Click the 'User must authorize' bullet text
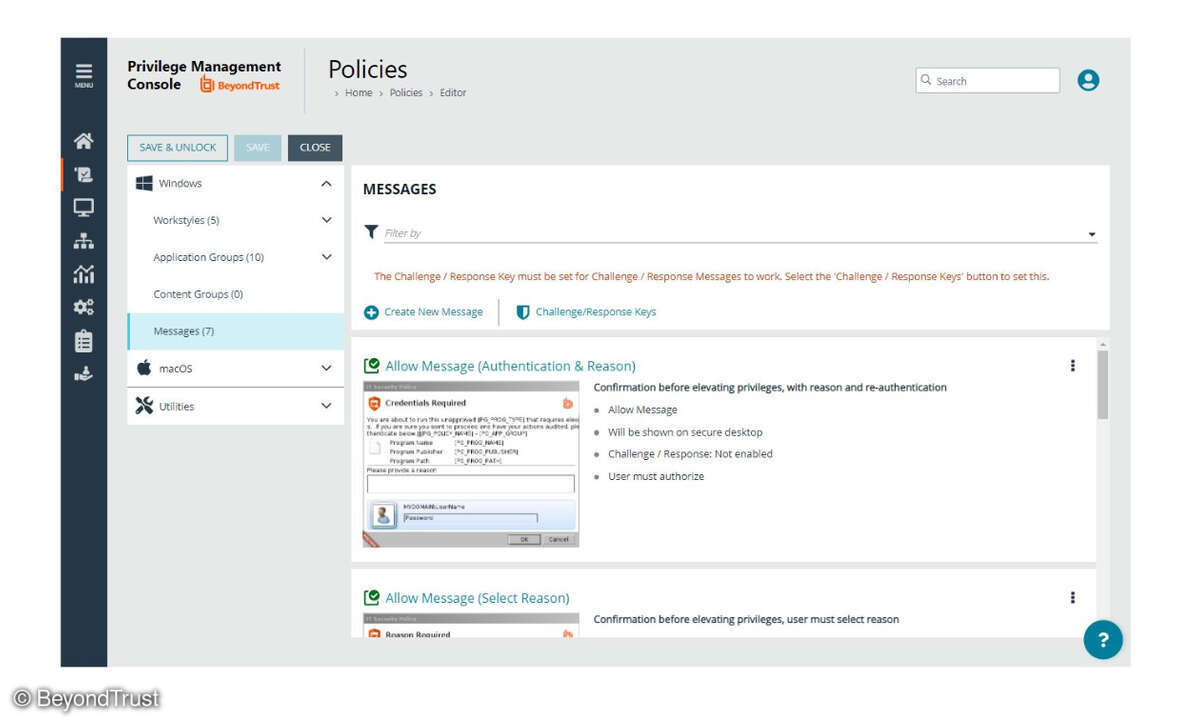This screenshot has height=720, width=1200. [656, 476]
